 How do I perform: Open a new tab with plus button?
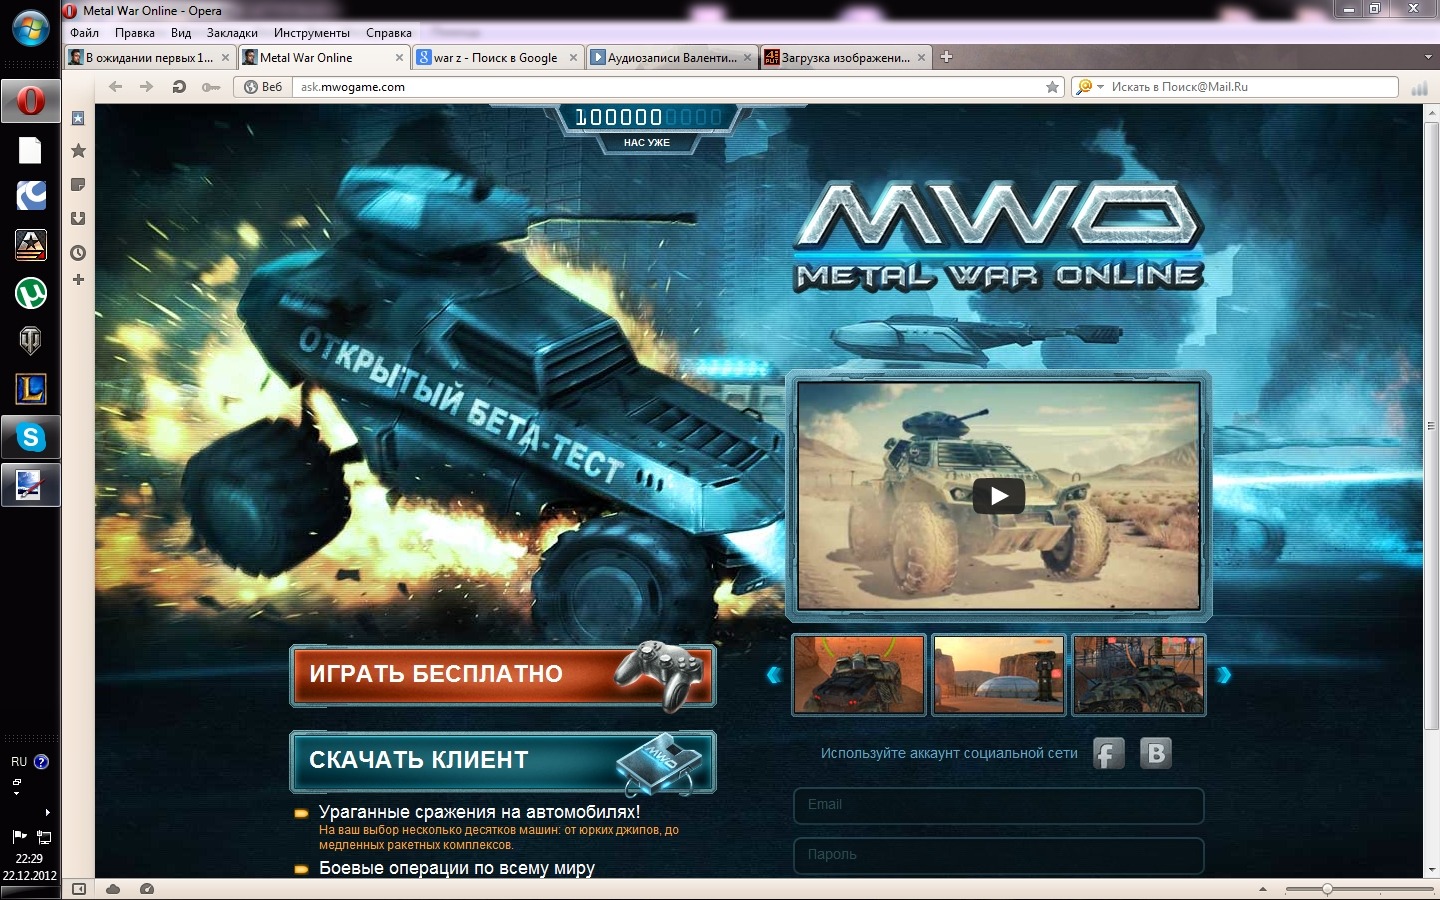pos(946,57)
